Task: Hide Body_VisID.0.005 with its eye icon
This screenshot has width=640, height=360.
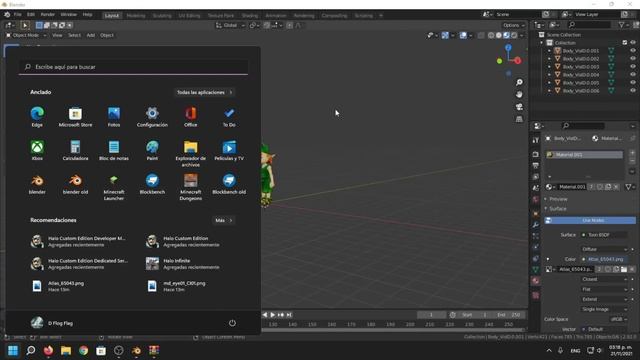Action: (x=633, y=82)
